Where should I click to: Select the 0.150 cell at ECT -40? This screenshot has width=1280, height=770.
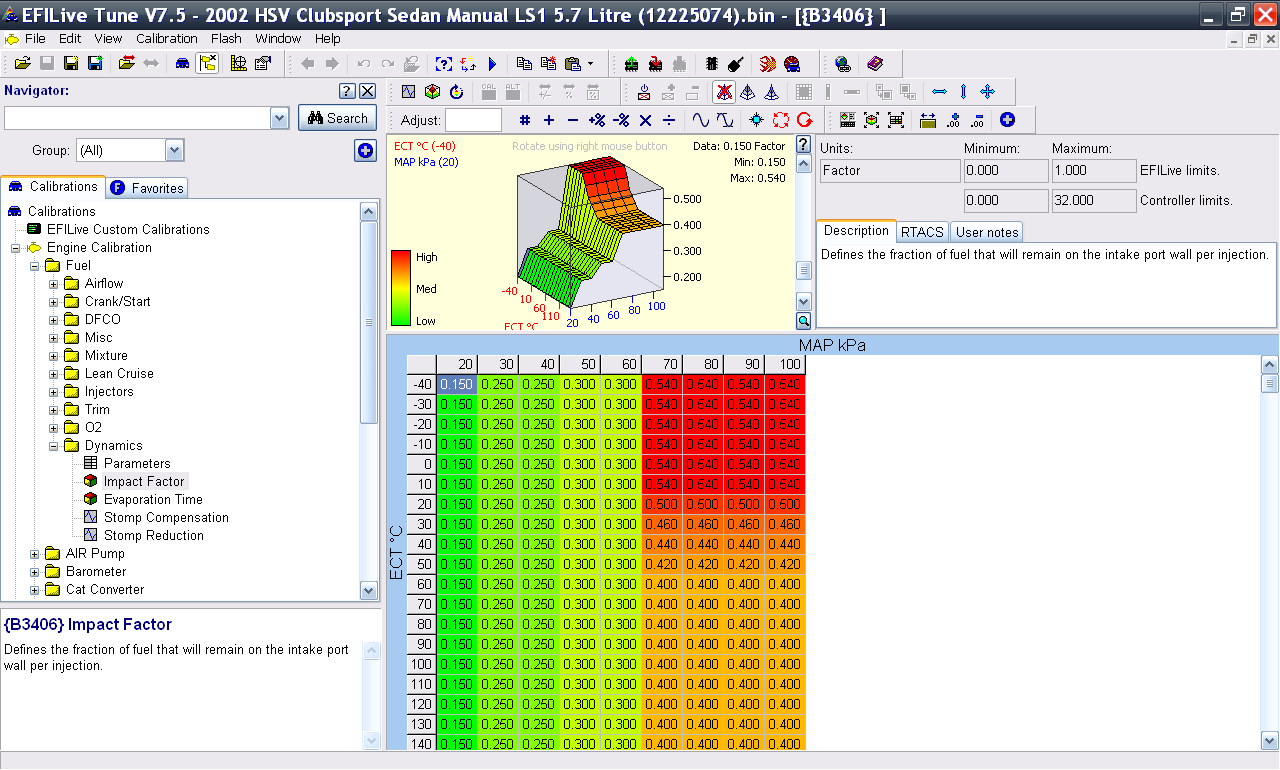click(x=457, y=384)
